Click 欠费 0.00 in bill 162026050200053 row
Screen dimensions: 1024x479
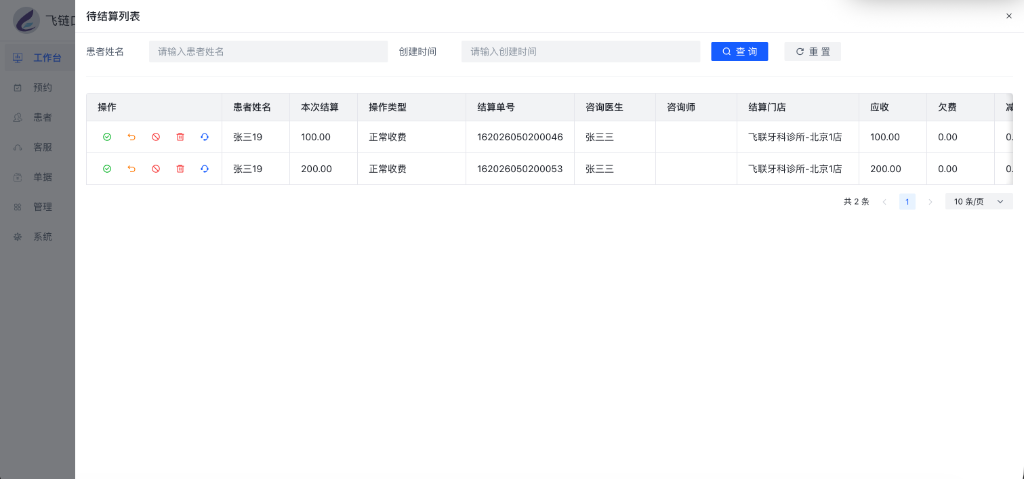click(x=948, y=169)
